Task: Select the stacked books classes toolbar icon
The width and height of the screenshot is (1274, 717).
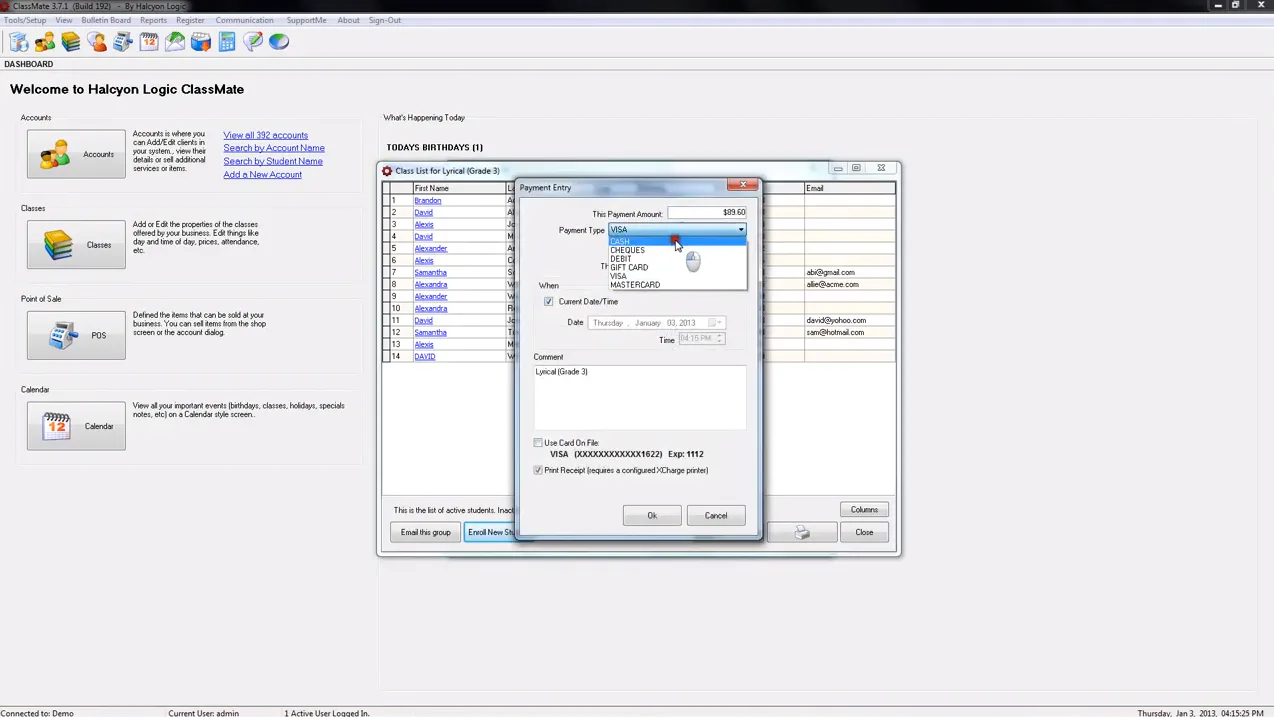Action: click(70, 41)
